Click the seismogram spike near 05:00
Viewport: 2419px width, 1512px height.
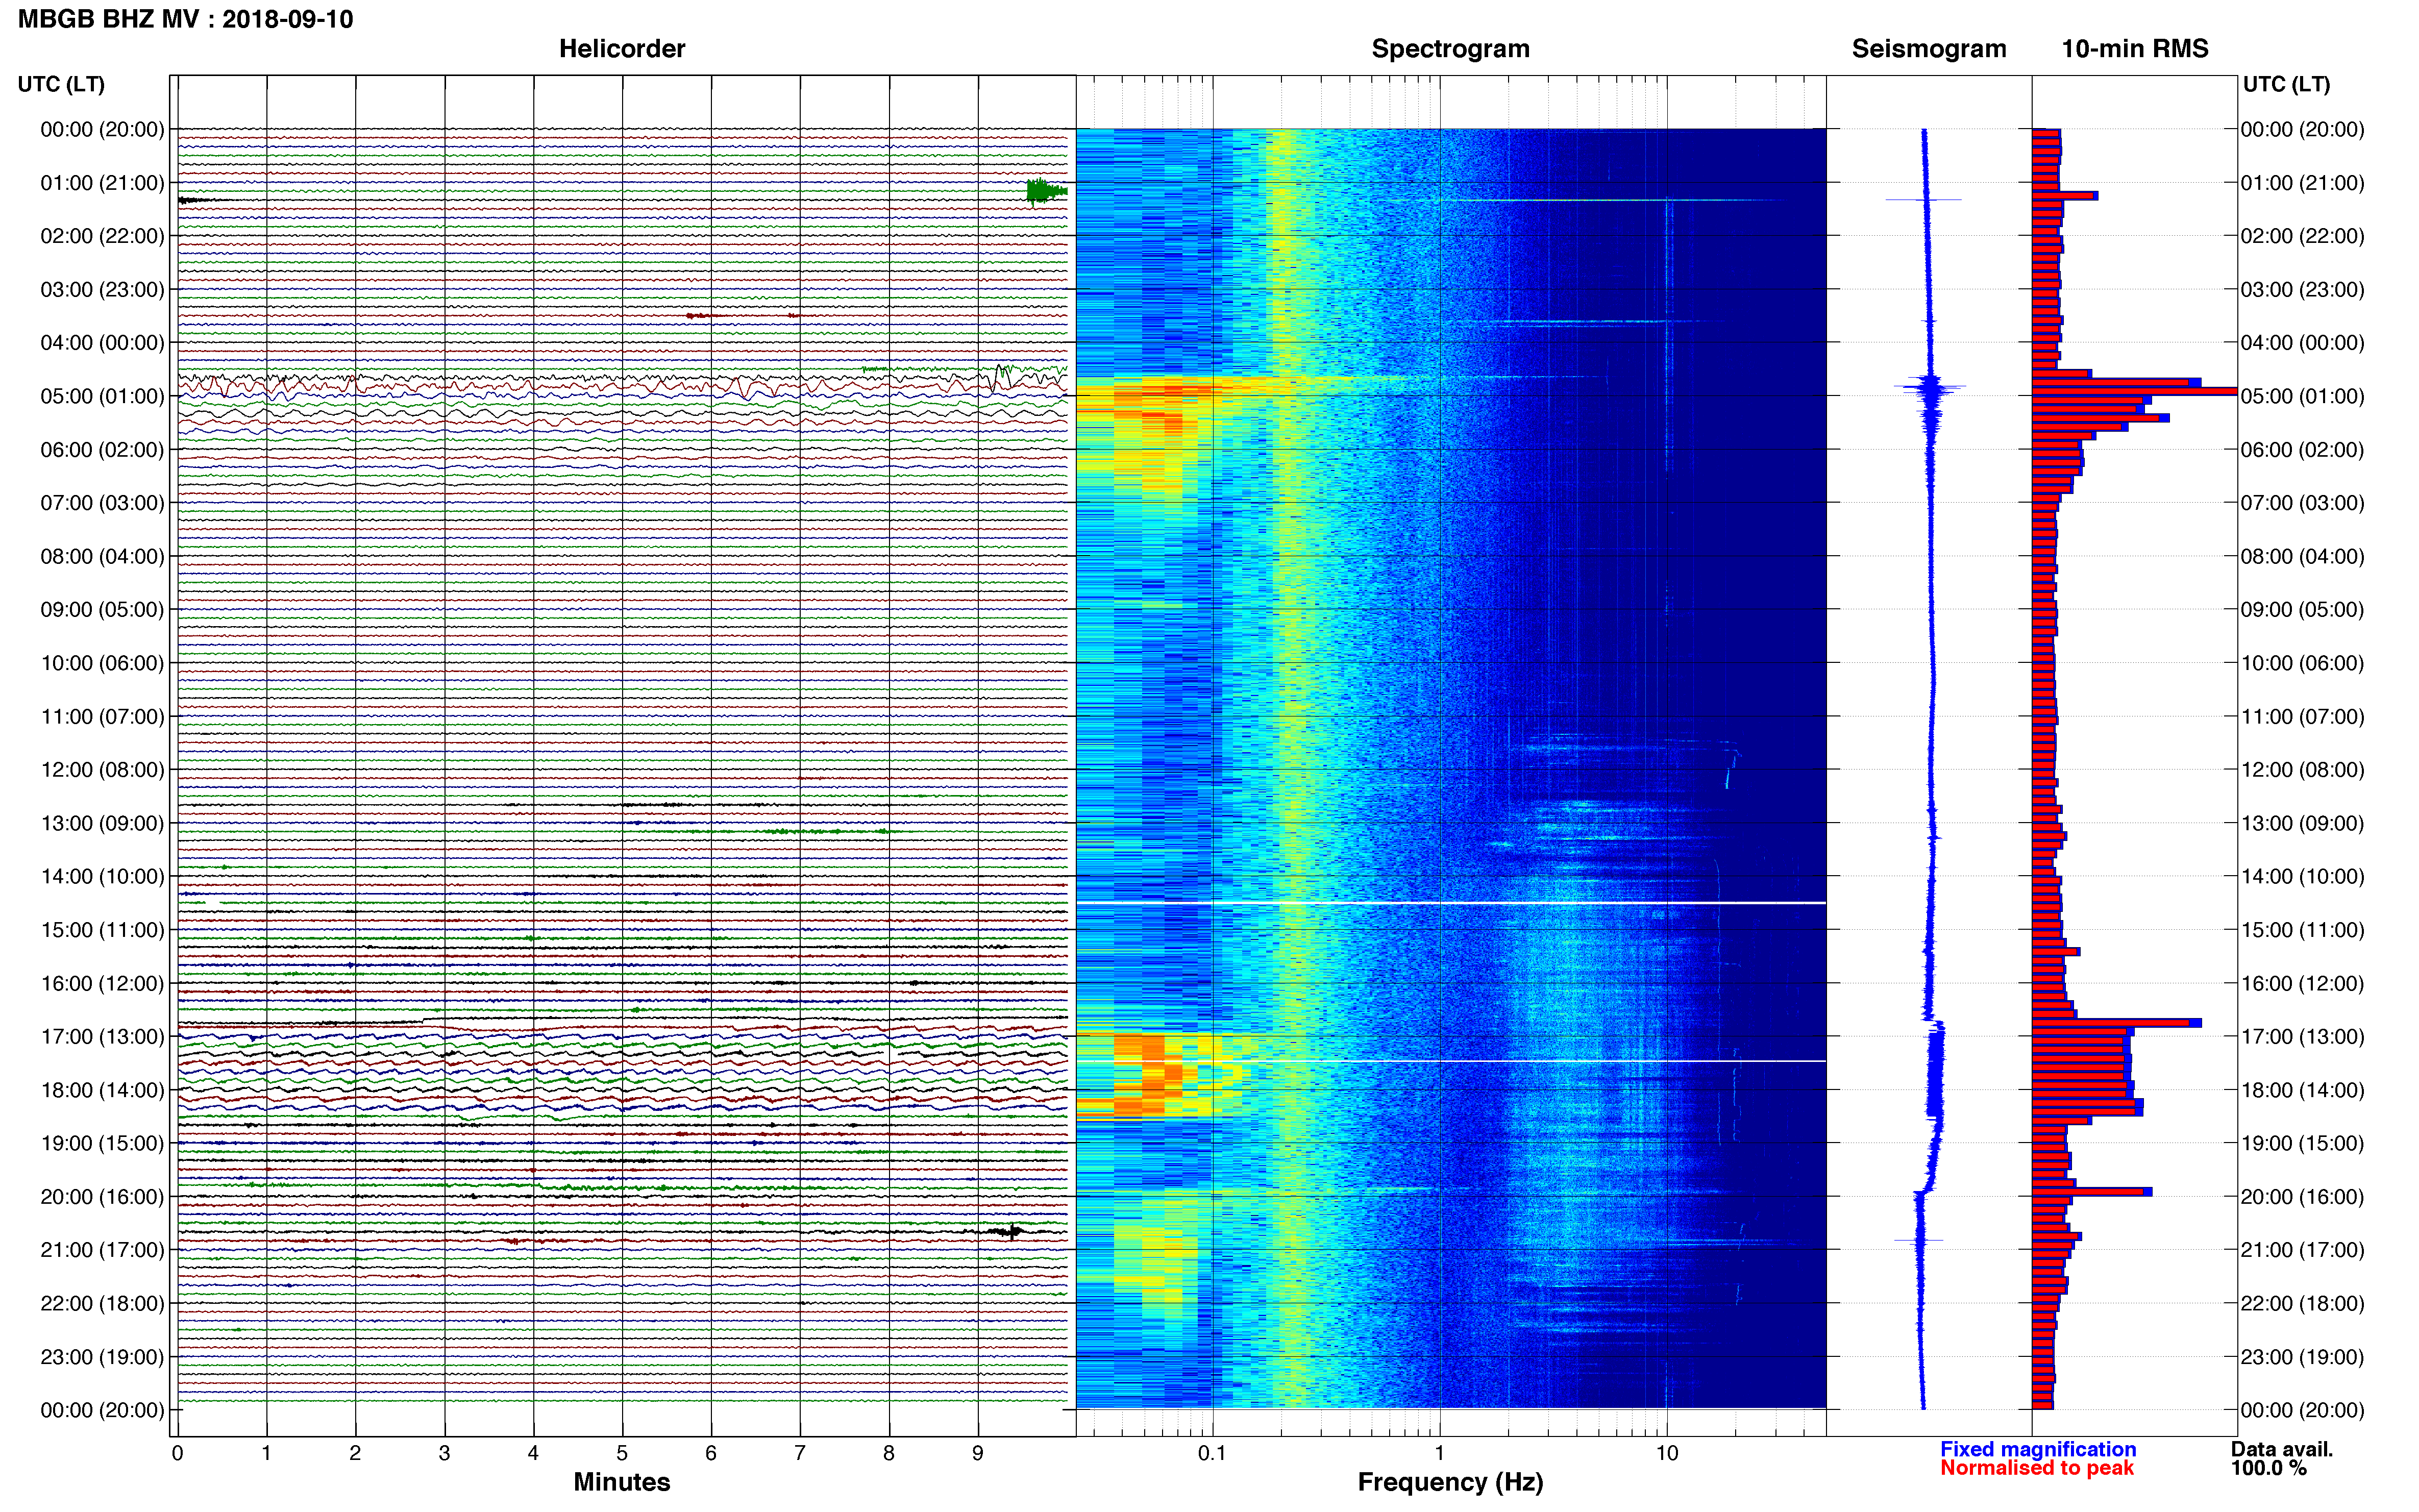(1930, 387)
